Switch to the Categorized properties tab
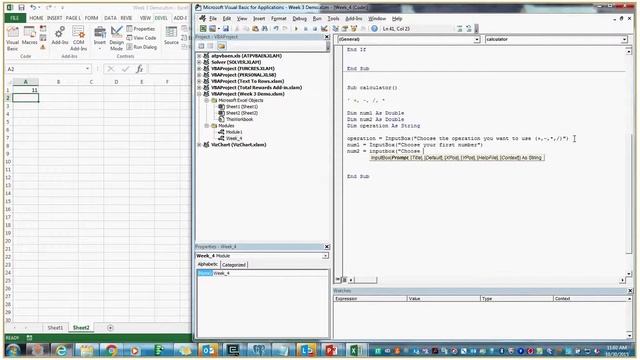The image size is (640, 360). (x=234, y=265)
